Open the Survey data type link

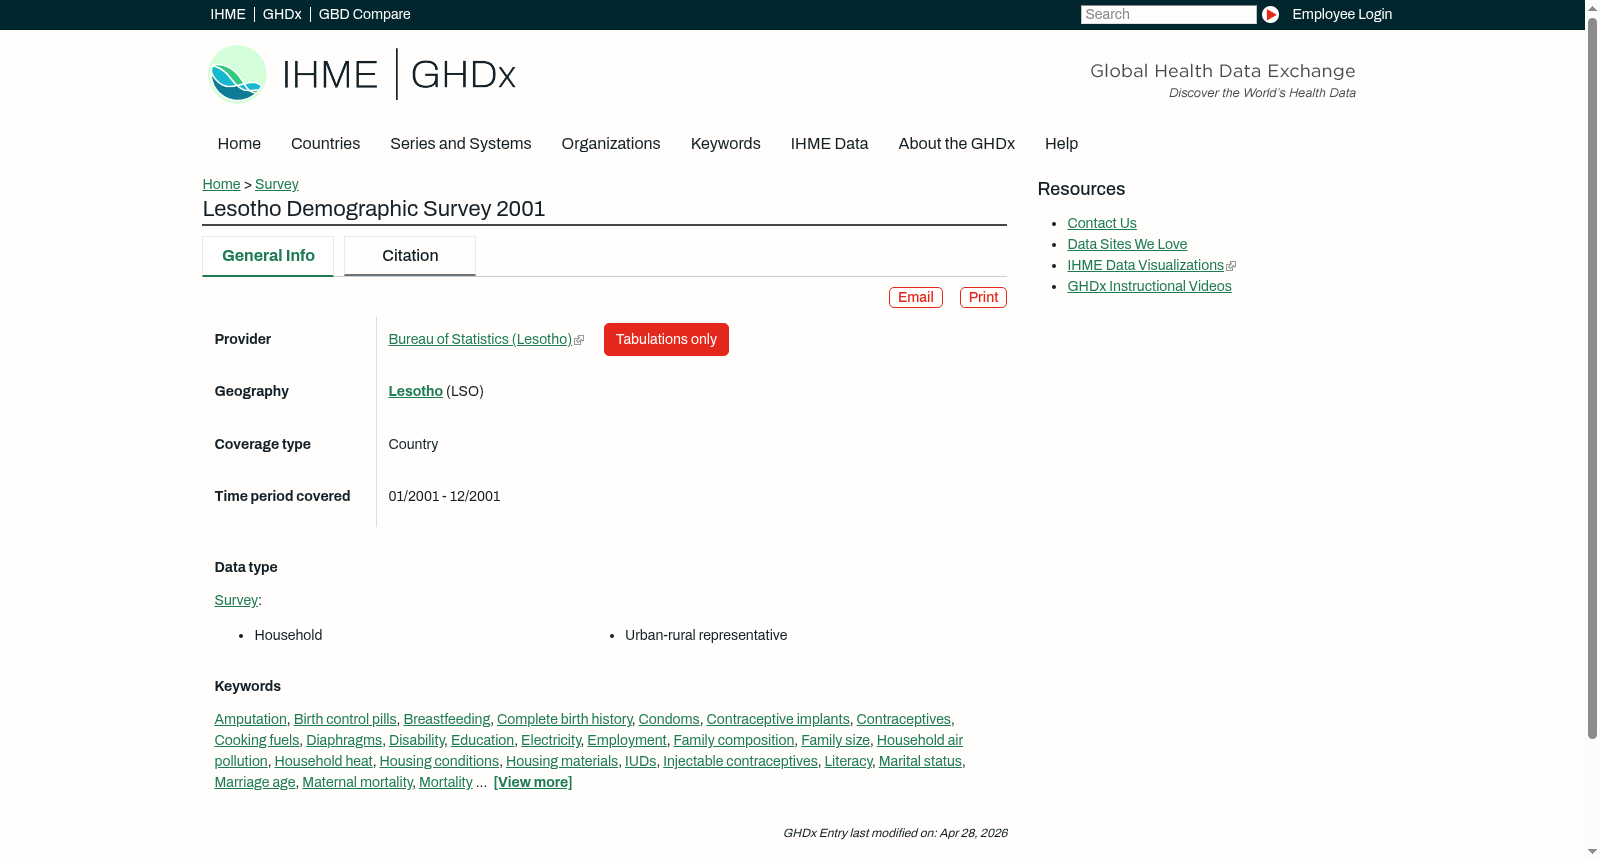(236, 601)
